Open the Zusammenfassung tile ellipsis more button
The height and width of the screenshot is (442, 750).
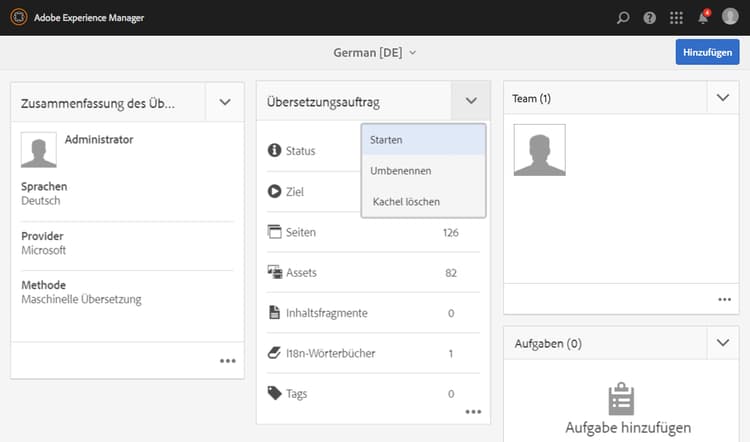(x=228, y=361)
